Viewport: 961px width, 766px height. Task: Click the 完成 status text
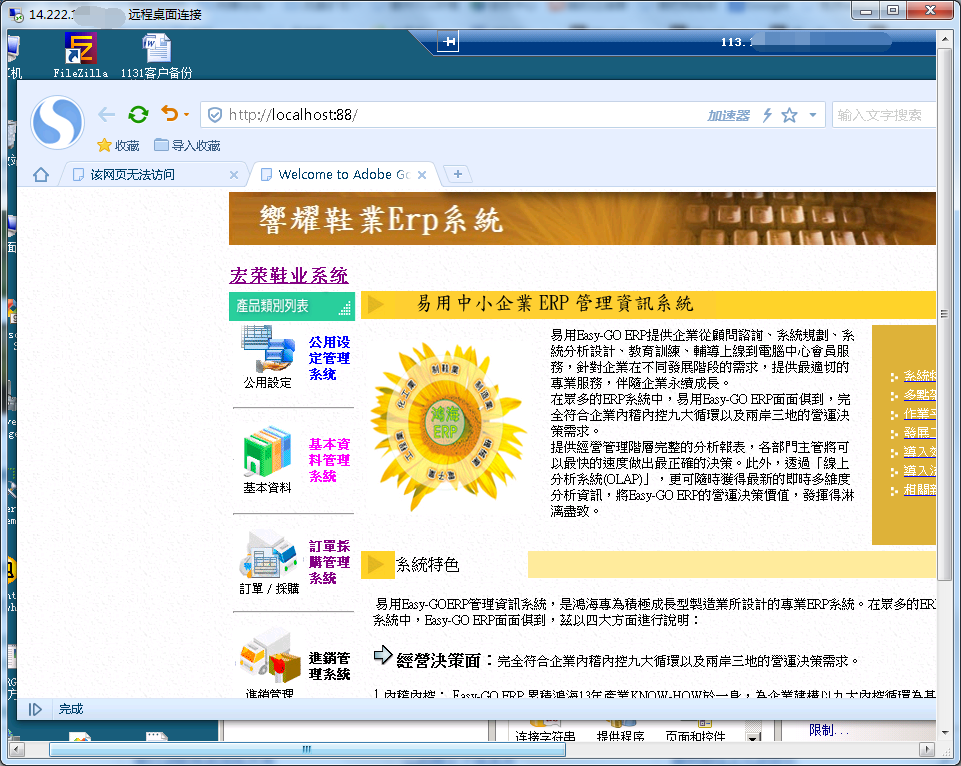[70, 709]
